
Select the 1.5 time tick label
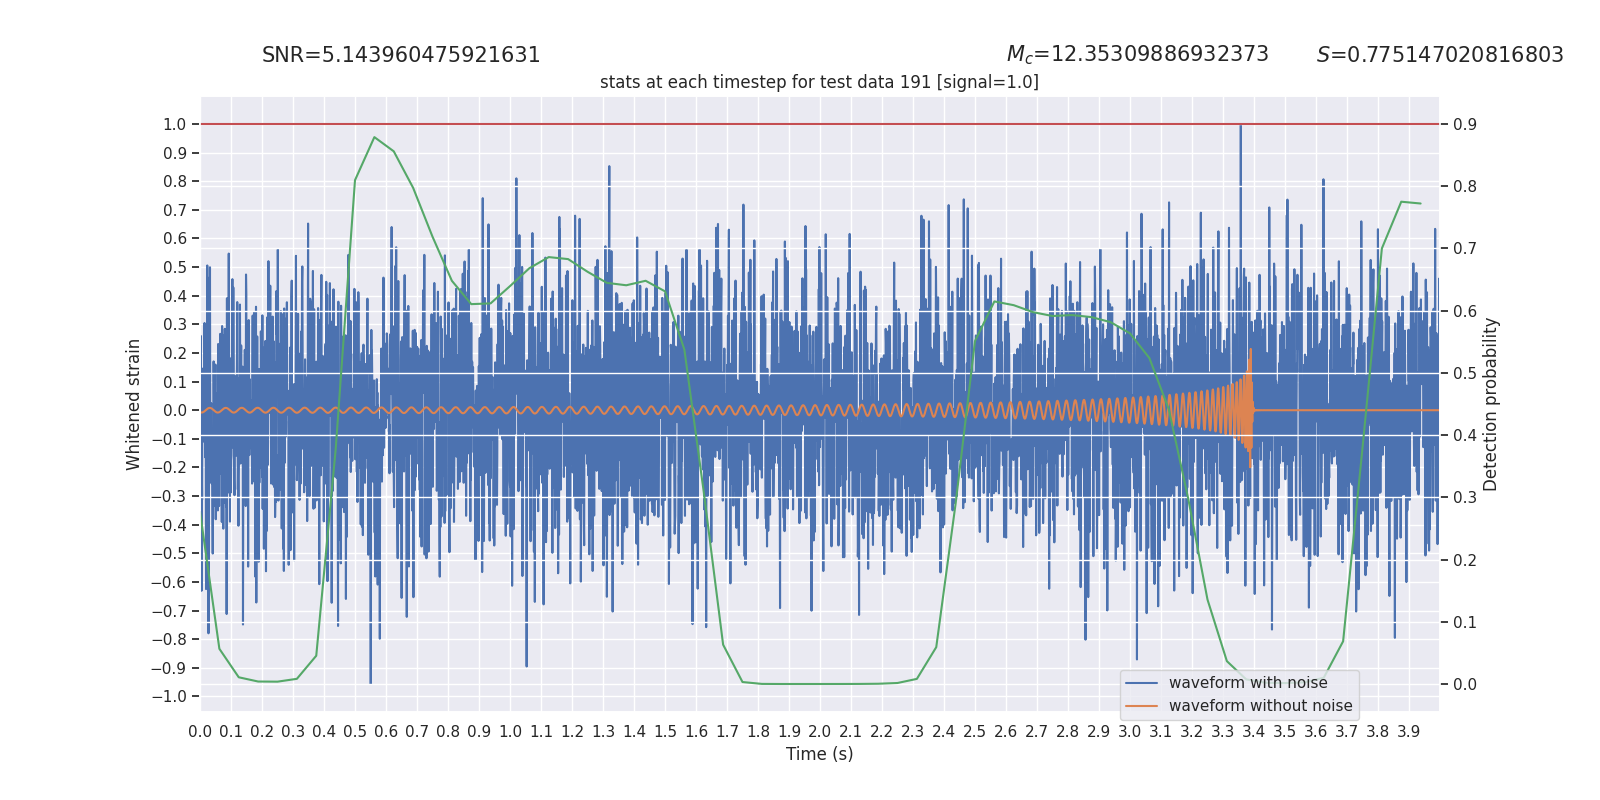665,731
